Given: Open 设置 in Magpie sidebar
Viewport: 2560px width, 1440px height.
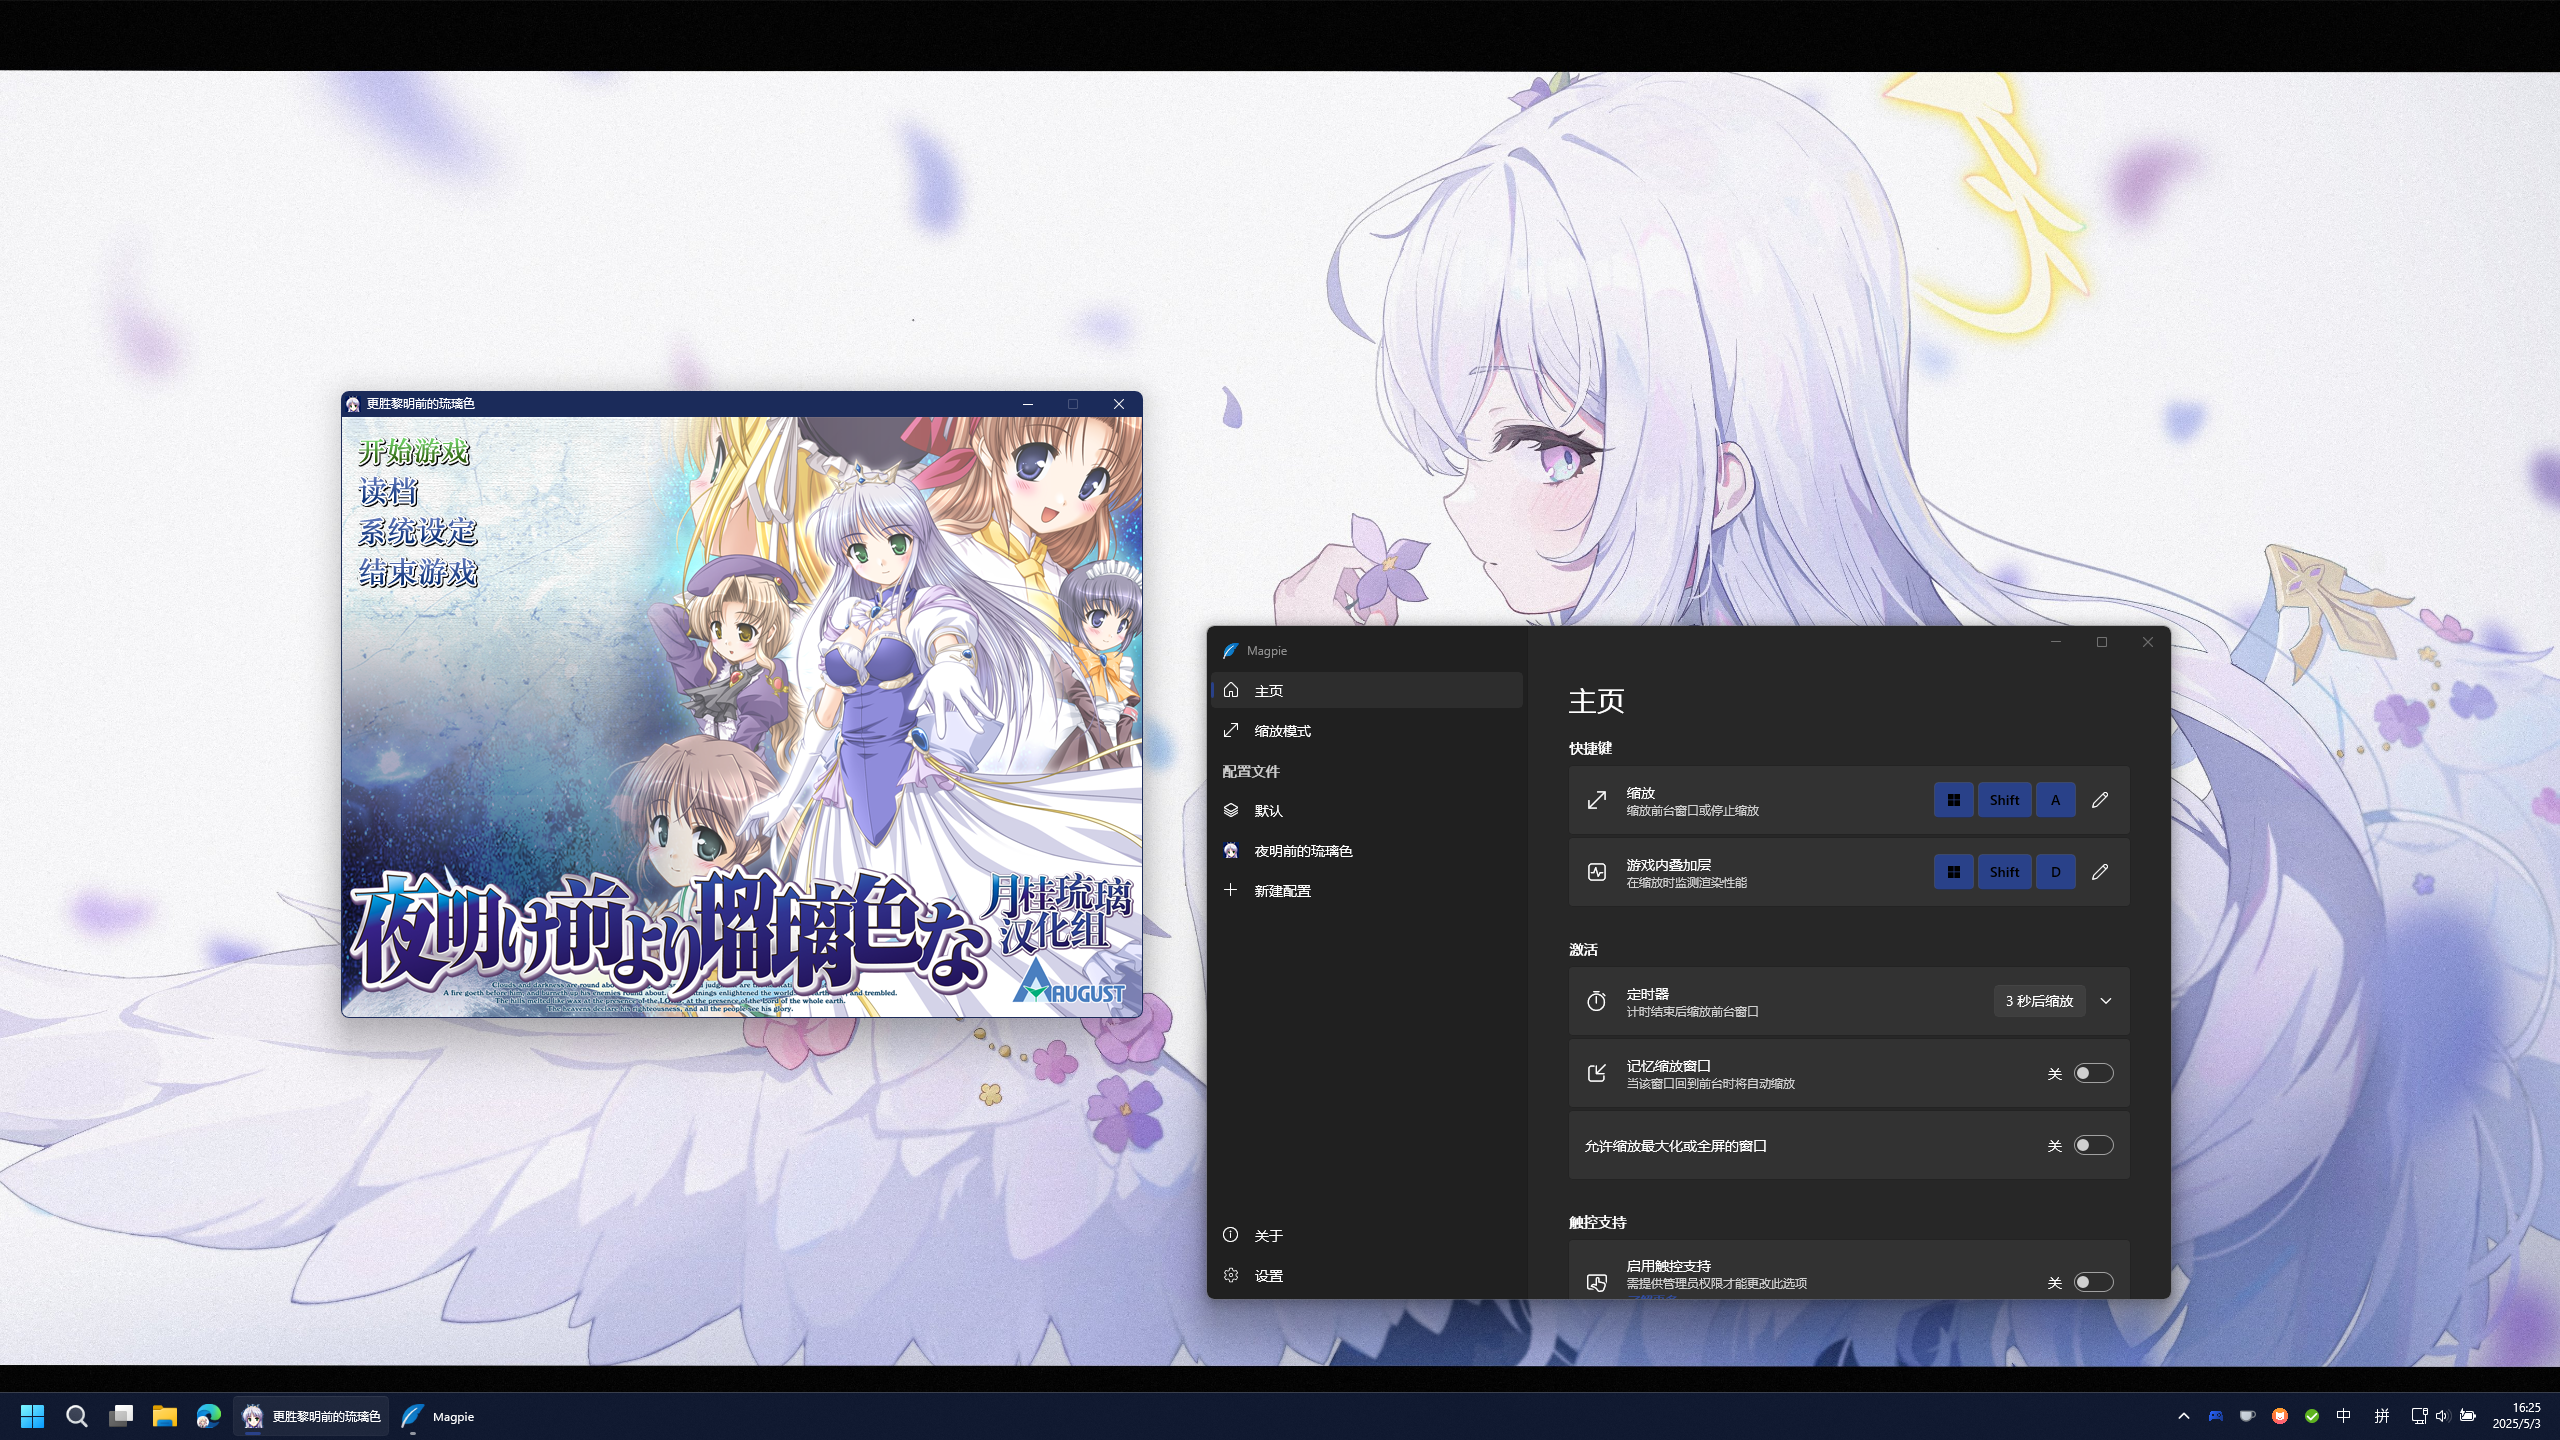Looking at the screenshot, I should coord(1268,1276).
